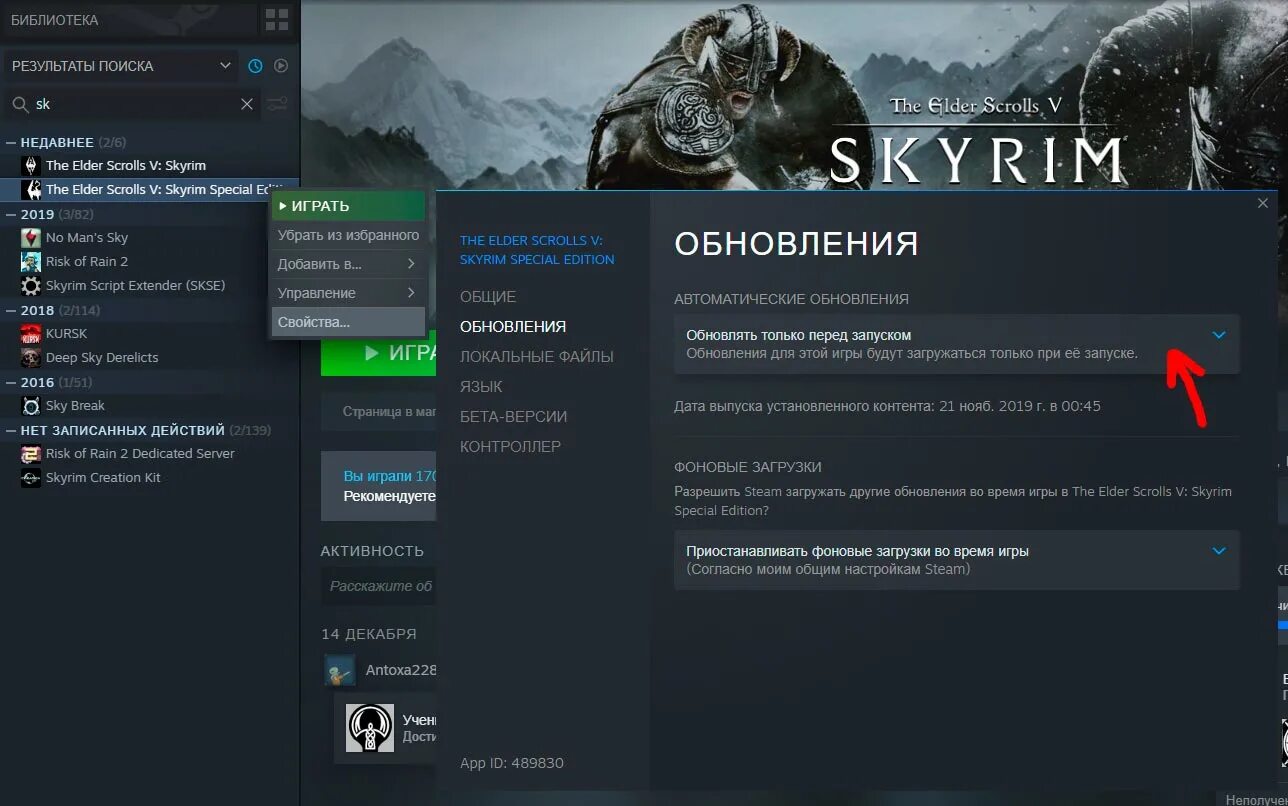Open advanced search filter settings icon
The width and height of the screenshot is (1288, 806).
click(278, 104)
